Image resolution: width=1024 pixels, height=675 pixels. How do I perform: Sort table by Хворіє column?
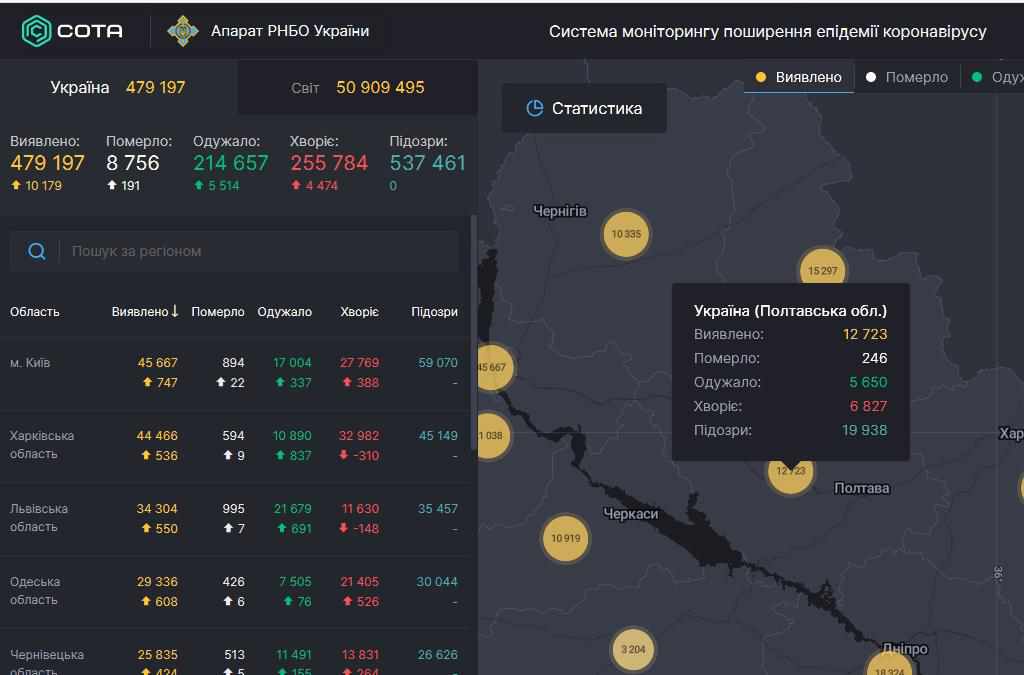point(359,312)
